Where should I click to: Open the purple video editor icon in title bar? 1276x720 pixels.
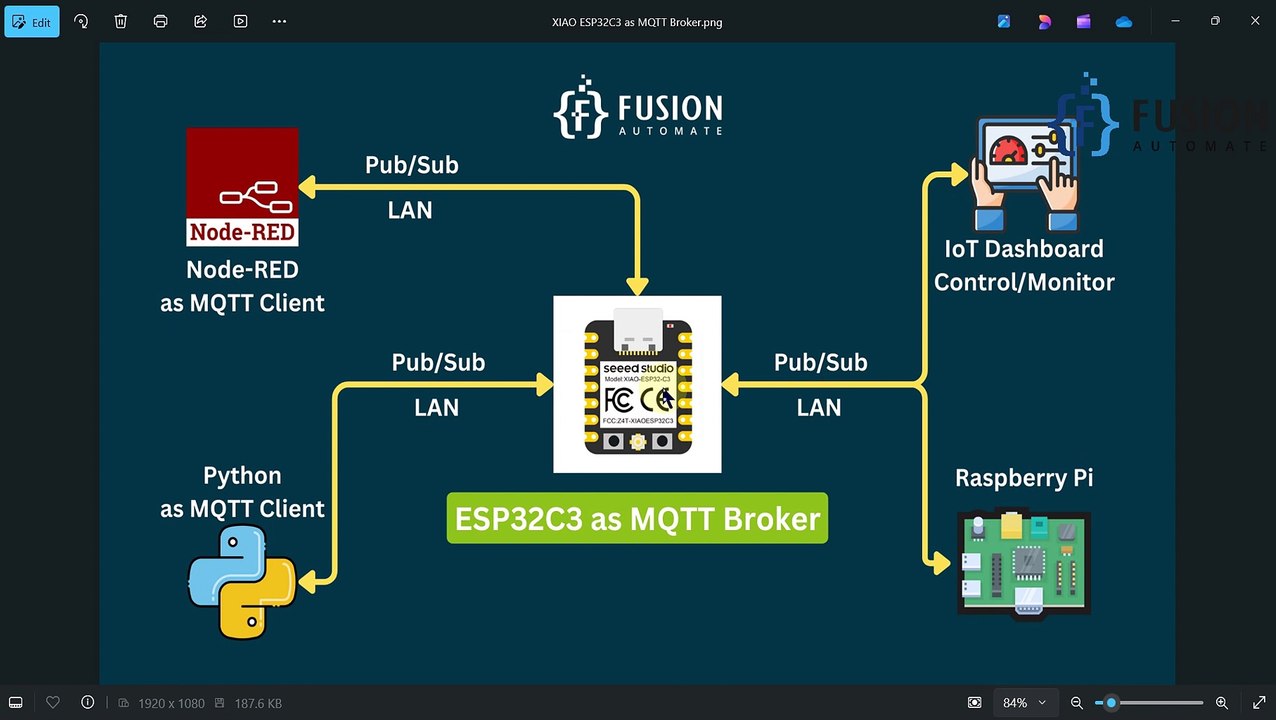pos(1084,21)
